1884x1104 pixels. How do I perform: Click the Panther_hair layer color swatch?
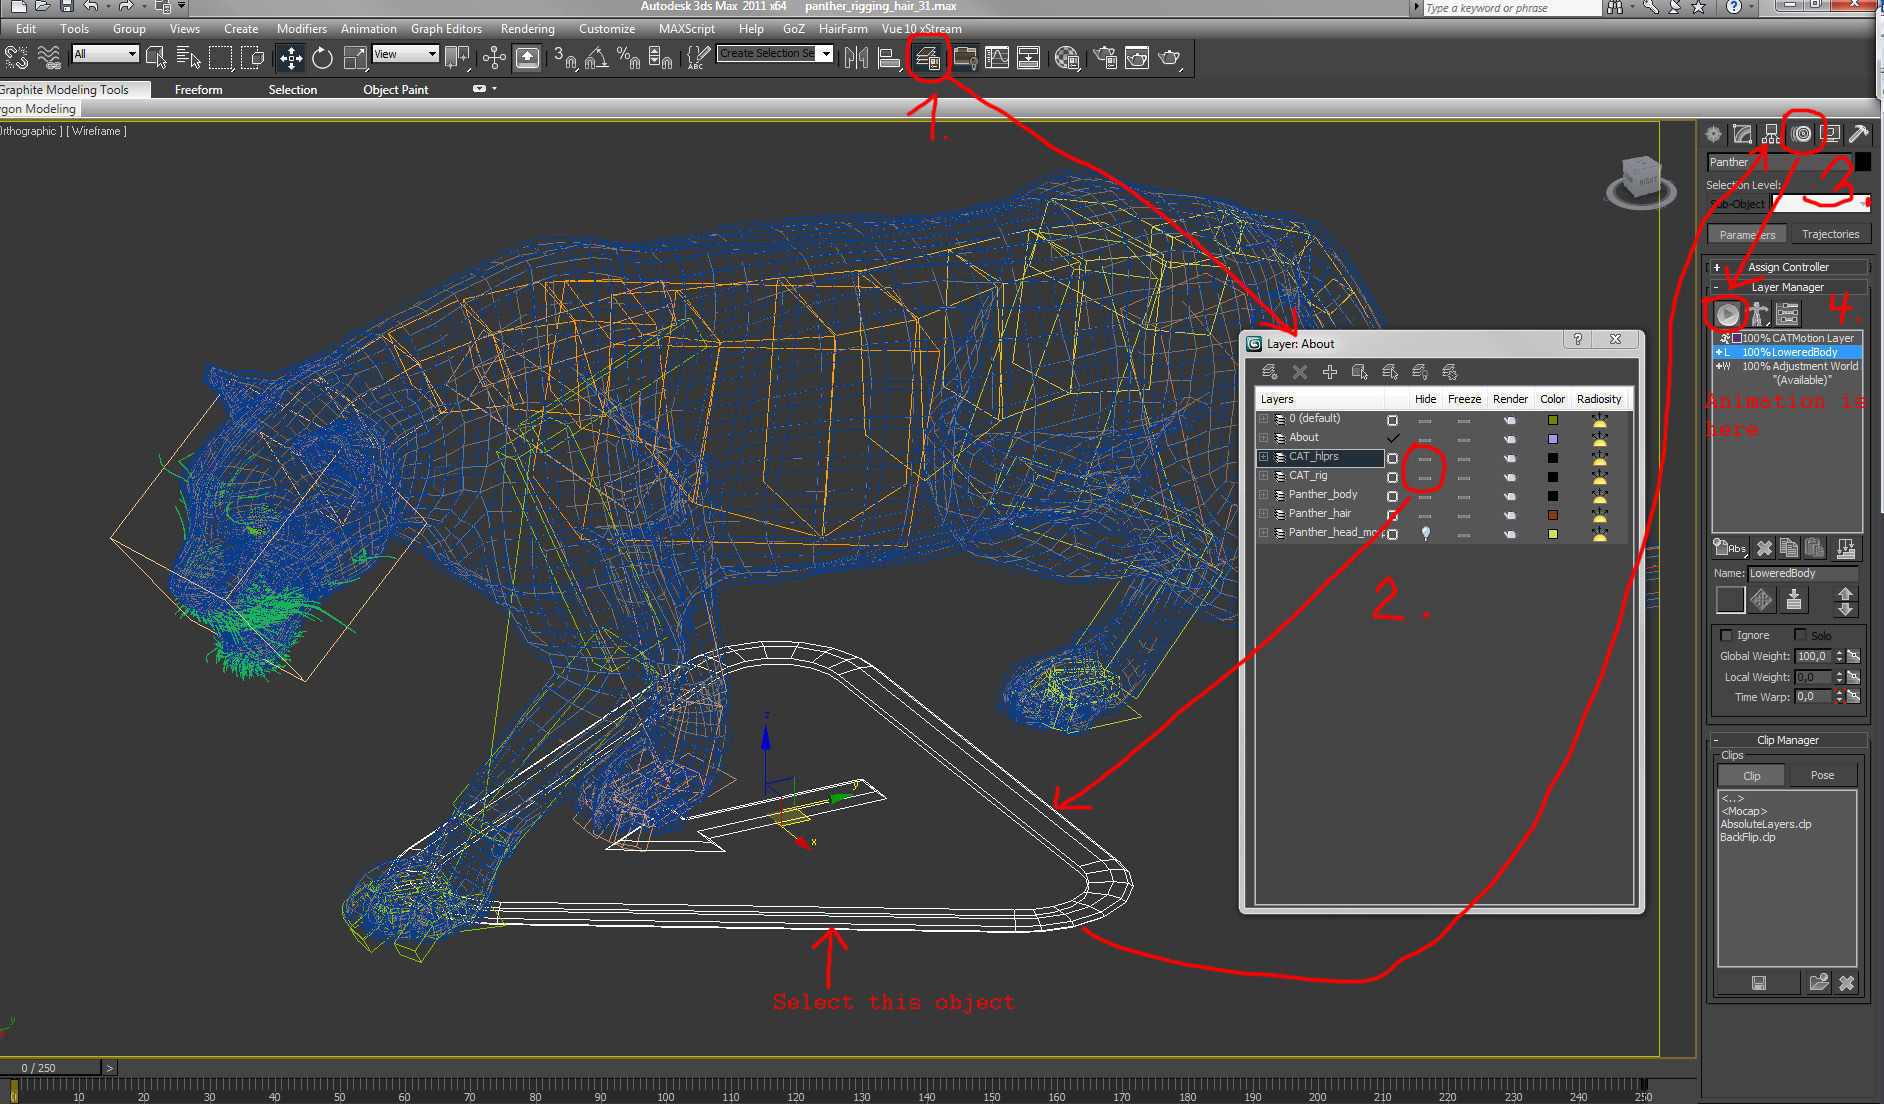pyautogui.click(x=1553, y=515)
